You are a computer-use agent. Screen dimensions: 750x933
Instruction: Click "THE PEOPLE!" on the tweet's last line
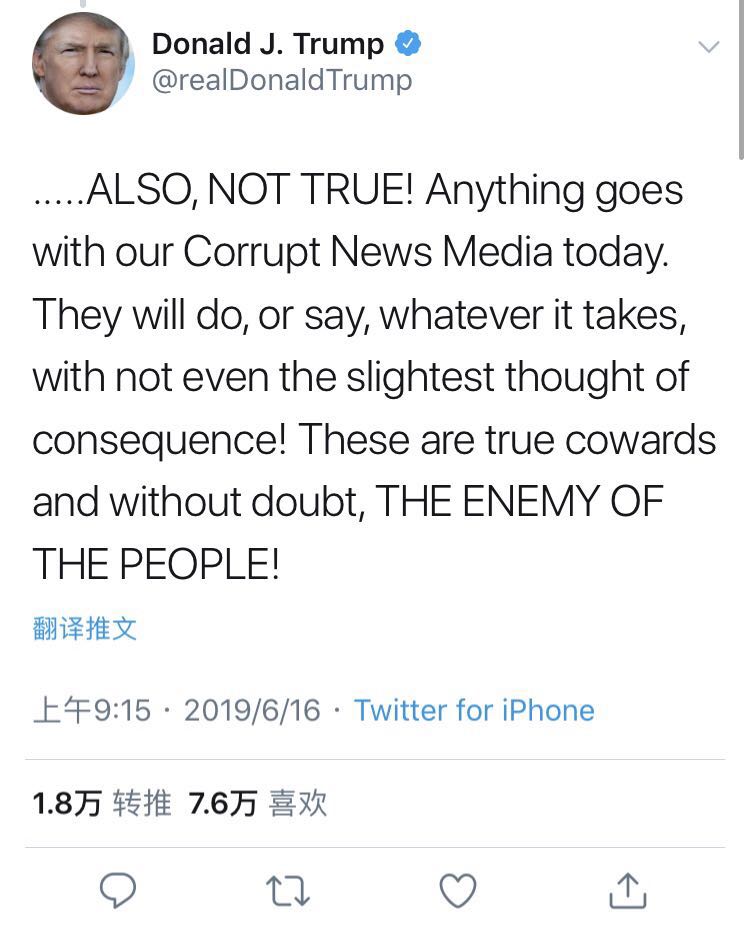(x=156, y=565)
